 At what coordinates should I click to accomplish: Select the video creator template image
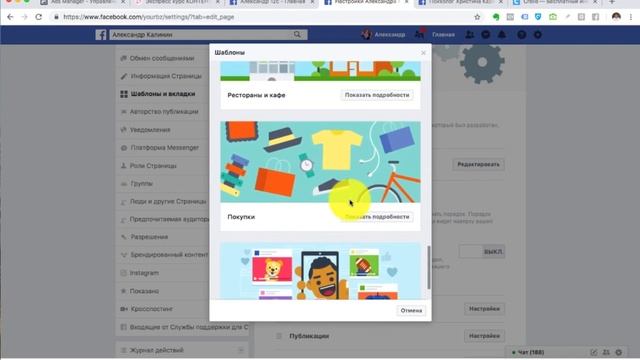coord(320,271)
